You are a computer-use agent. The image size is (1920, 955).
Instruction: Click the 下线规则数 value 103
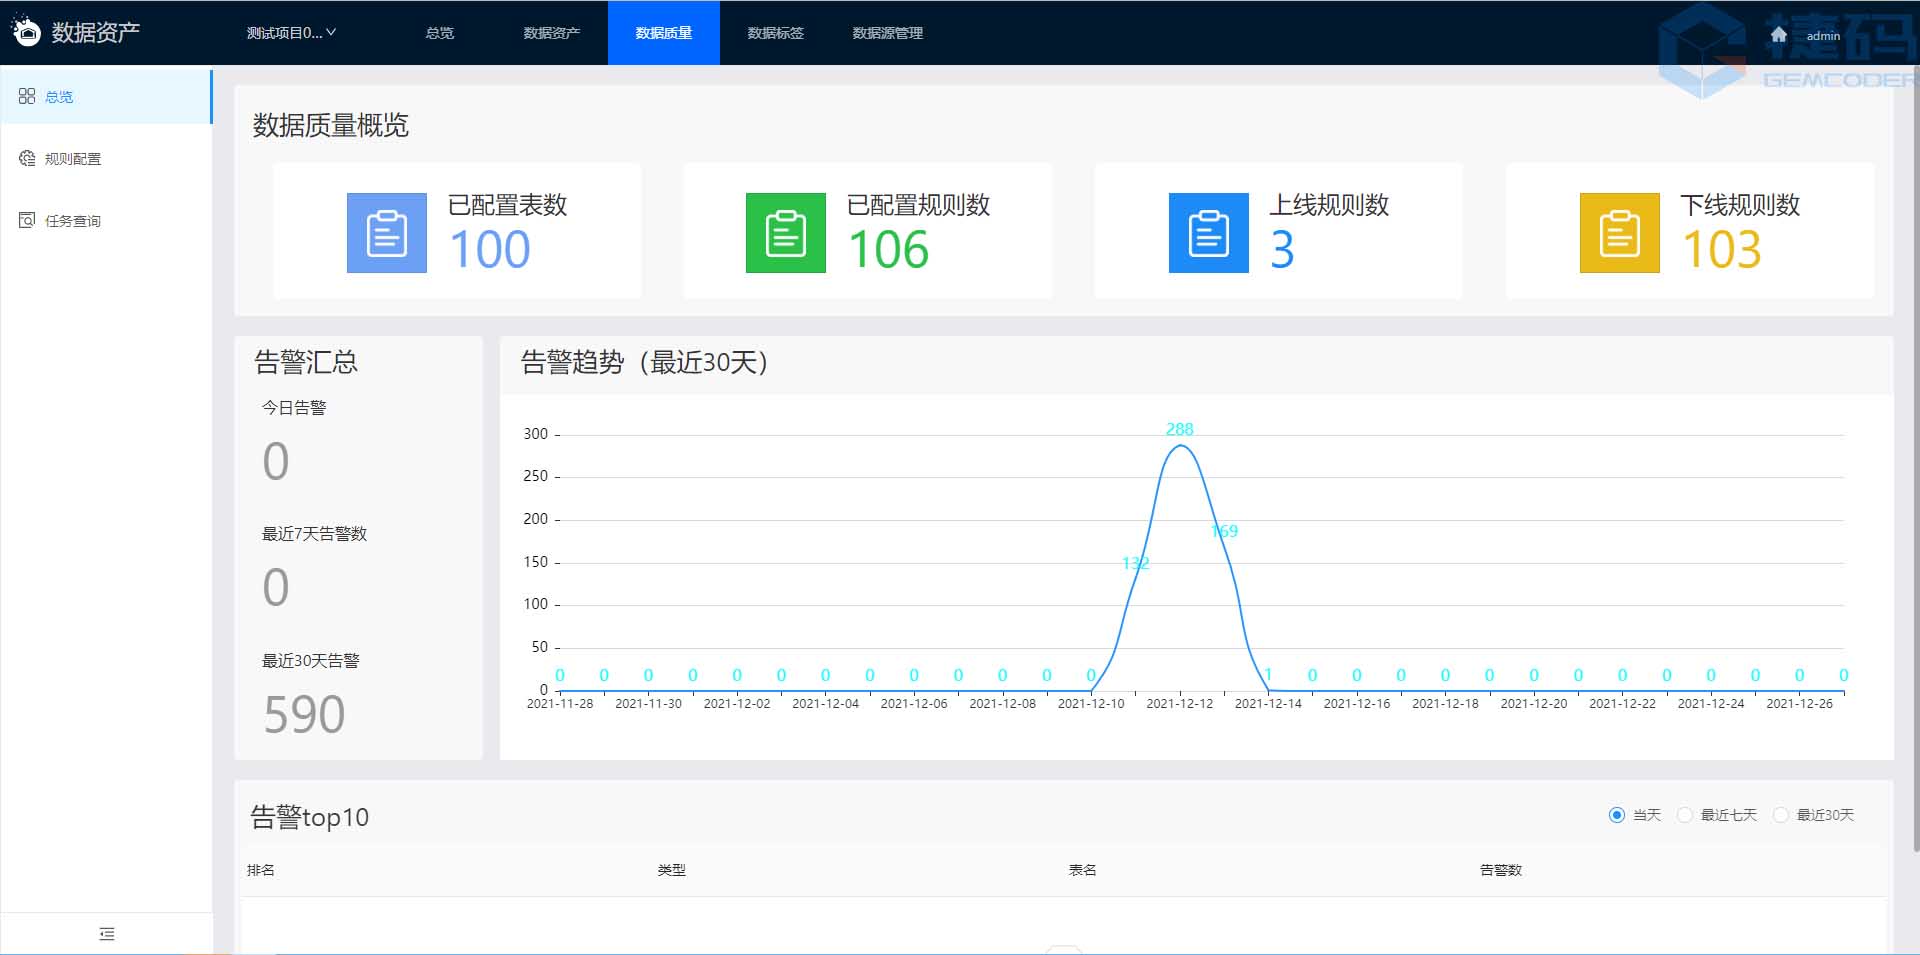(x=1722, y=250)
